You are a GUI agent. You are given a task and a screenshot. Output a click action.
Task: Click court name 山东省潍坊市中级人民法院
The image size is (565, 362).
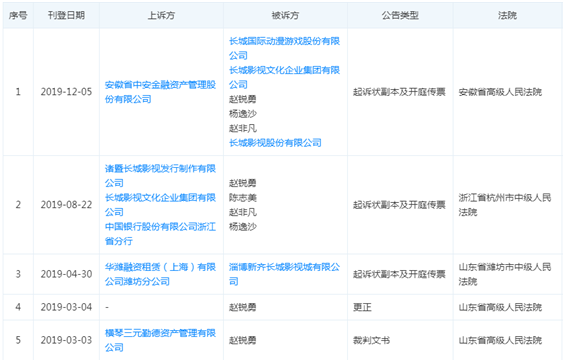[x=505, y=274]
